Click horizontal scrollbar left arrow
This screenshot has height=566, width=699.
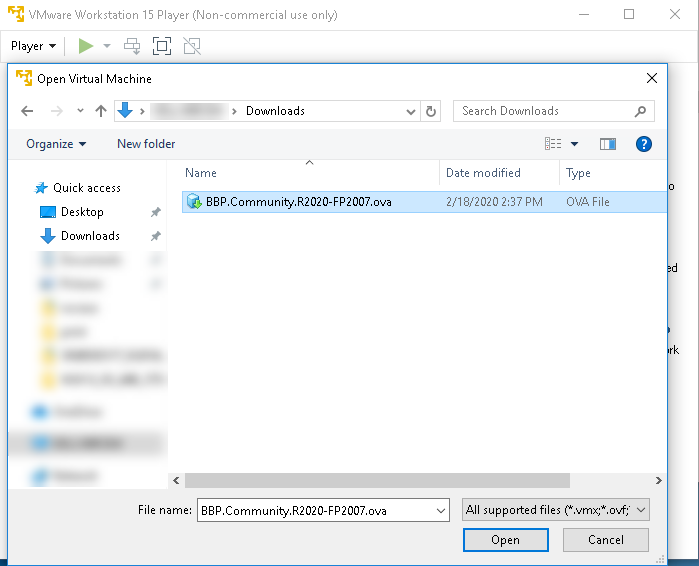click(x=177, y=480)
